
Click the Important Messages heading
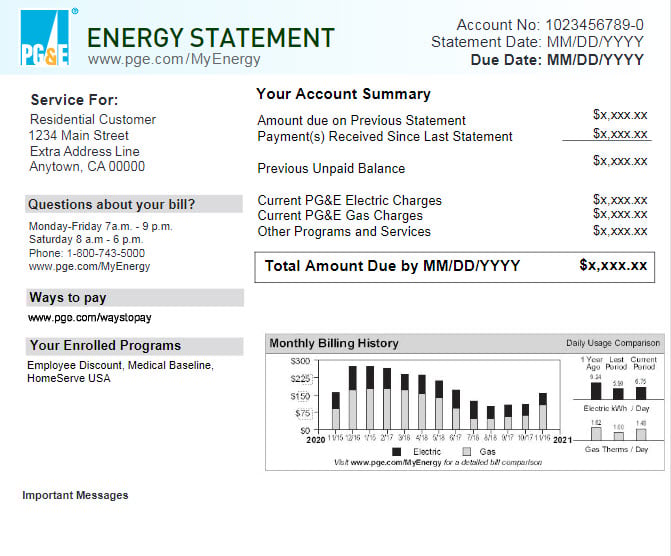pyautogui.click(x=75, y=495)
